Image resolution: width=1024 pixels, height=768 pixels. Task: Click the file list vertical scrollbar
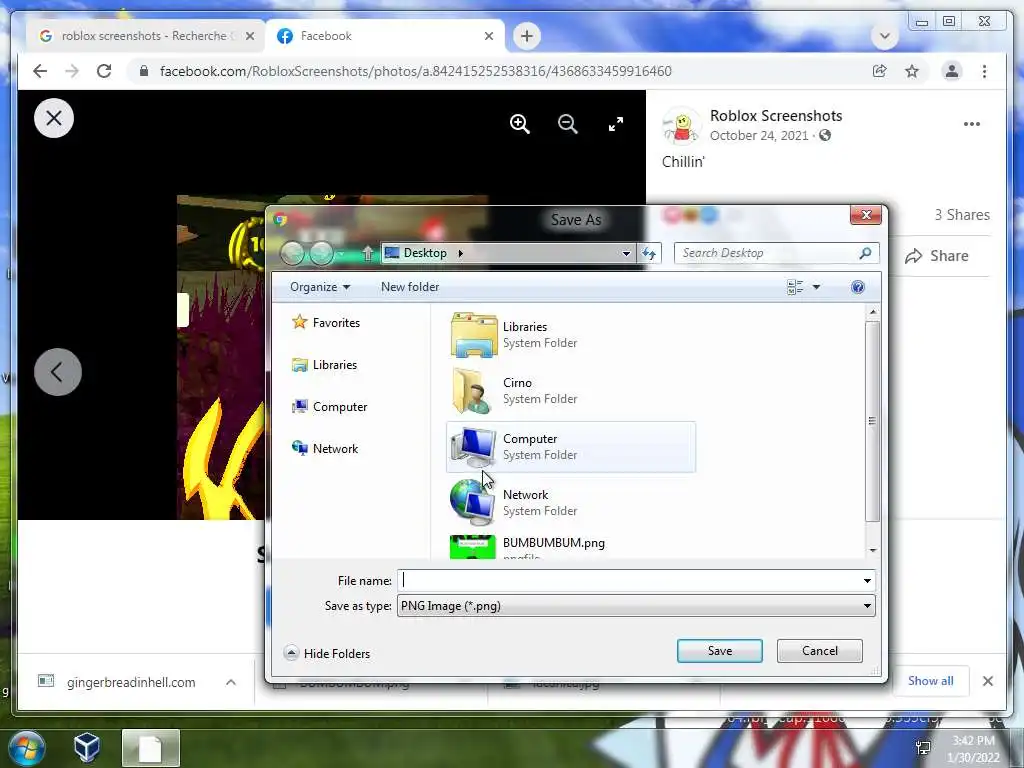(x=872, y=421)
